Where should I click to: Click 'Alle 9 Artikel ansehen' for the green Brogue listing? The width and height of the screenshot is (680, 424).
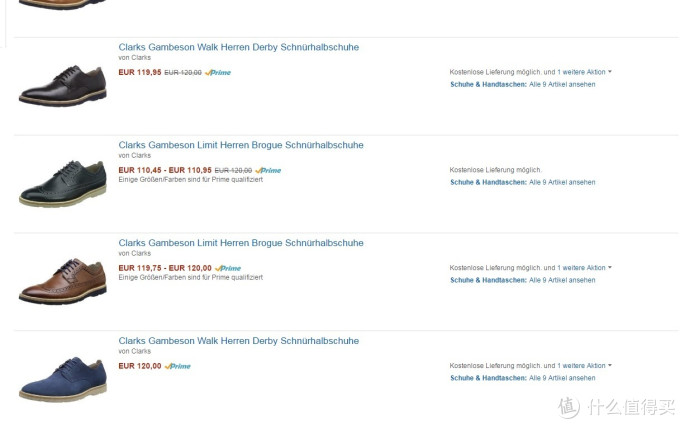click(562, 182)
